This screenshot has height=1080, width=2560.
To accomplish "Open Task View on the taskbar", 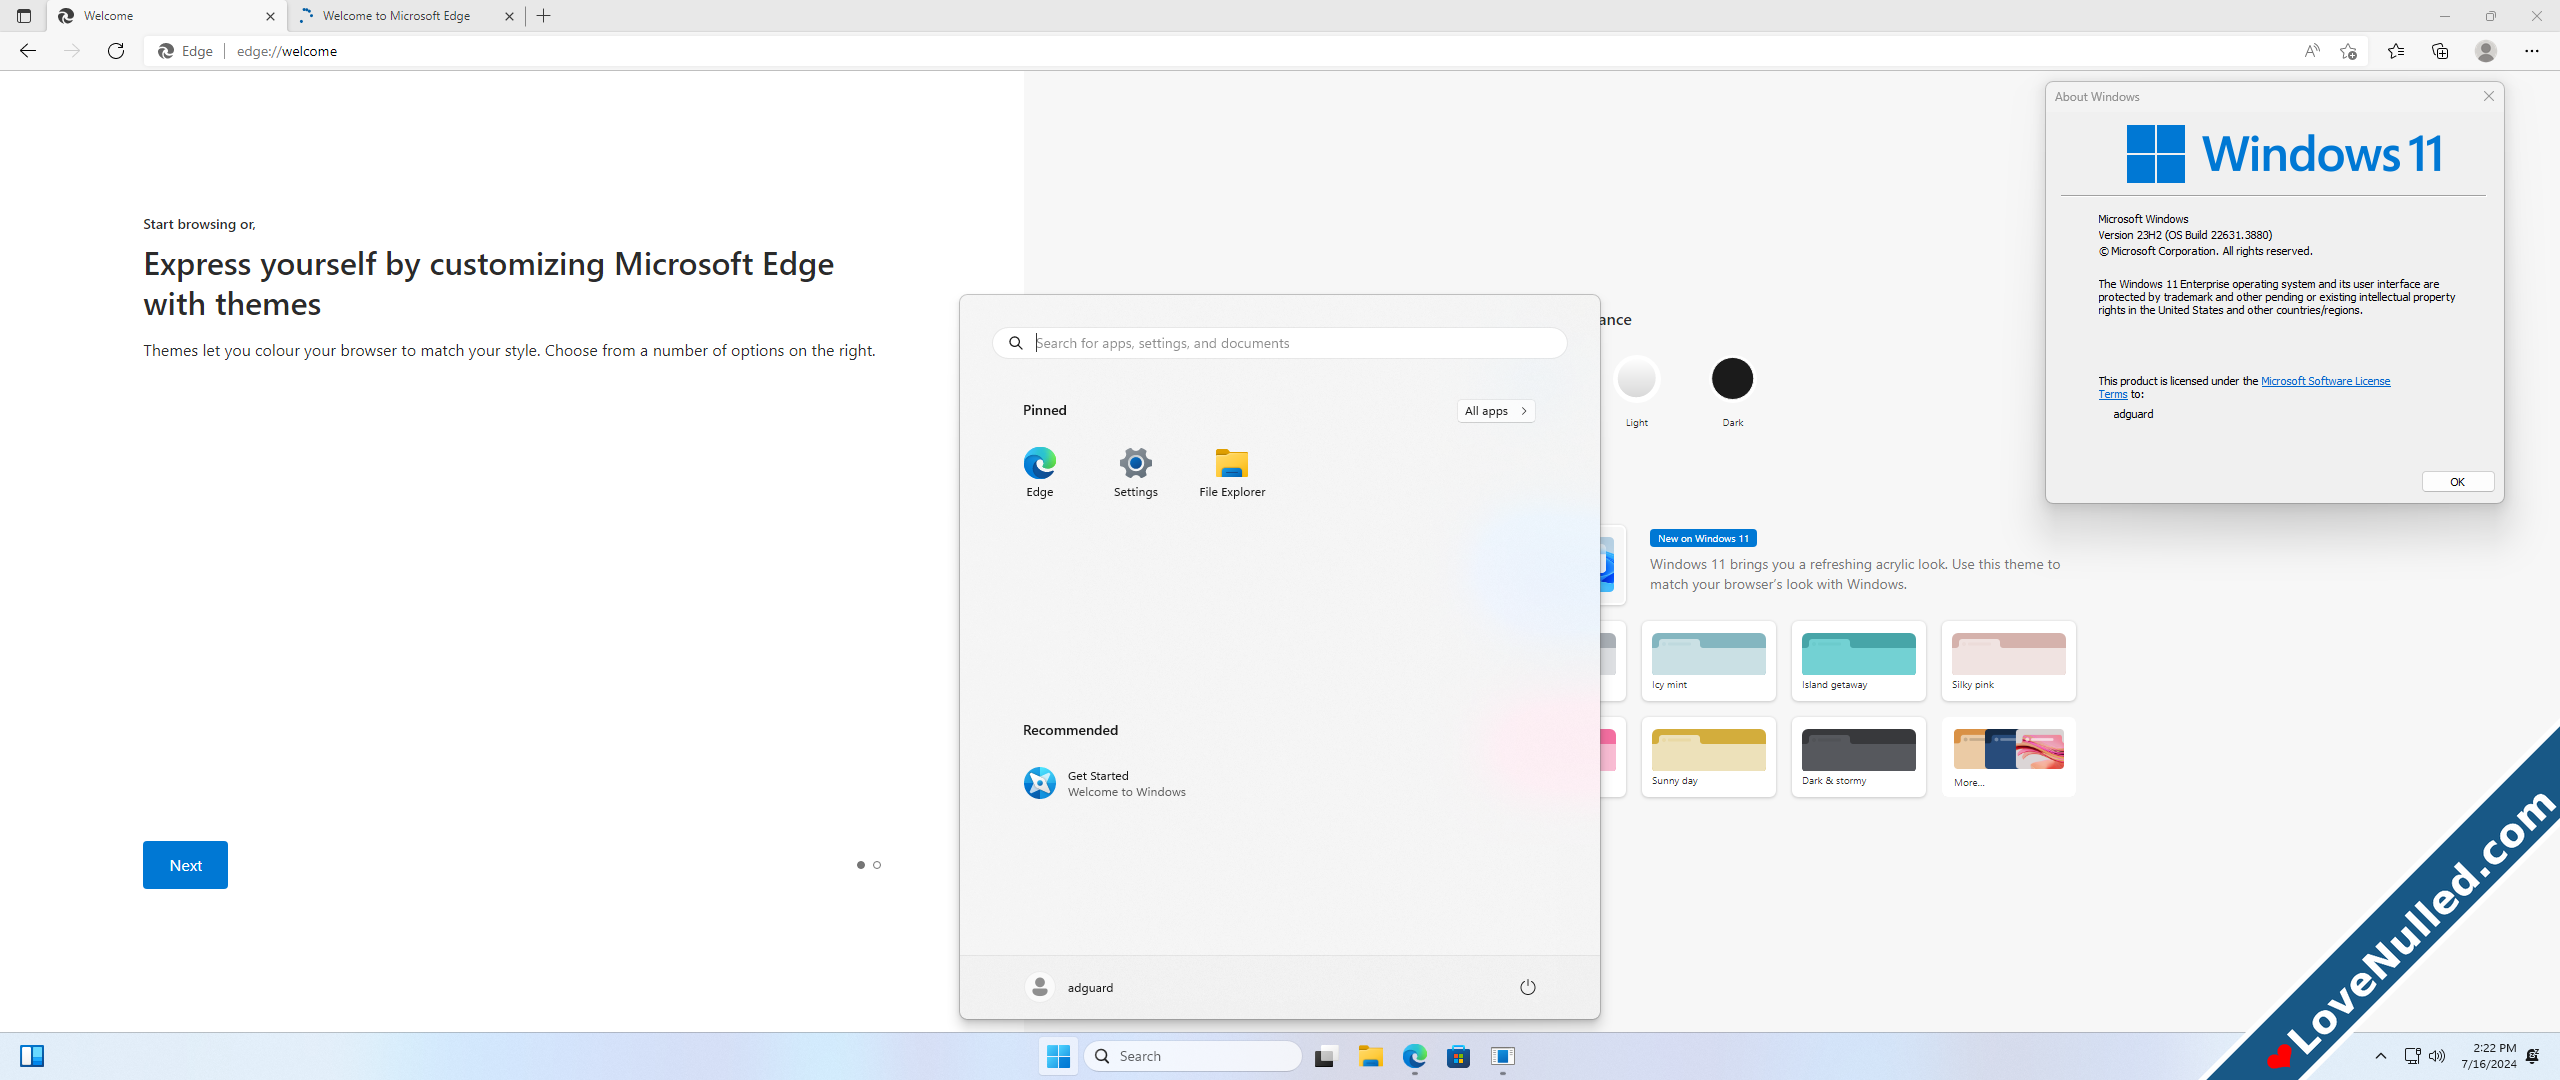I will click(x=1326, y=1056).
